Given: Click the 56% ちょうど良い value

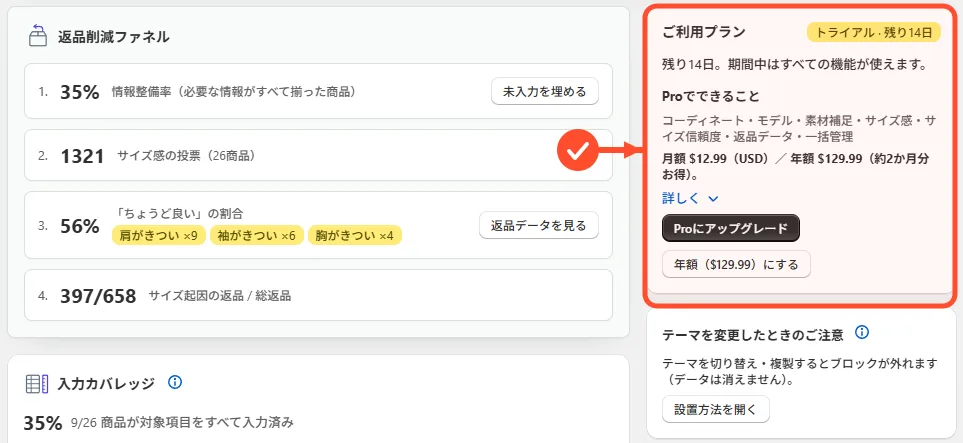Looking at the screenshot, I should 80,226.
